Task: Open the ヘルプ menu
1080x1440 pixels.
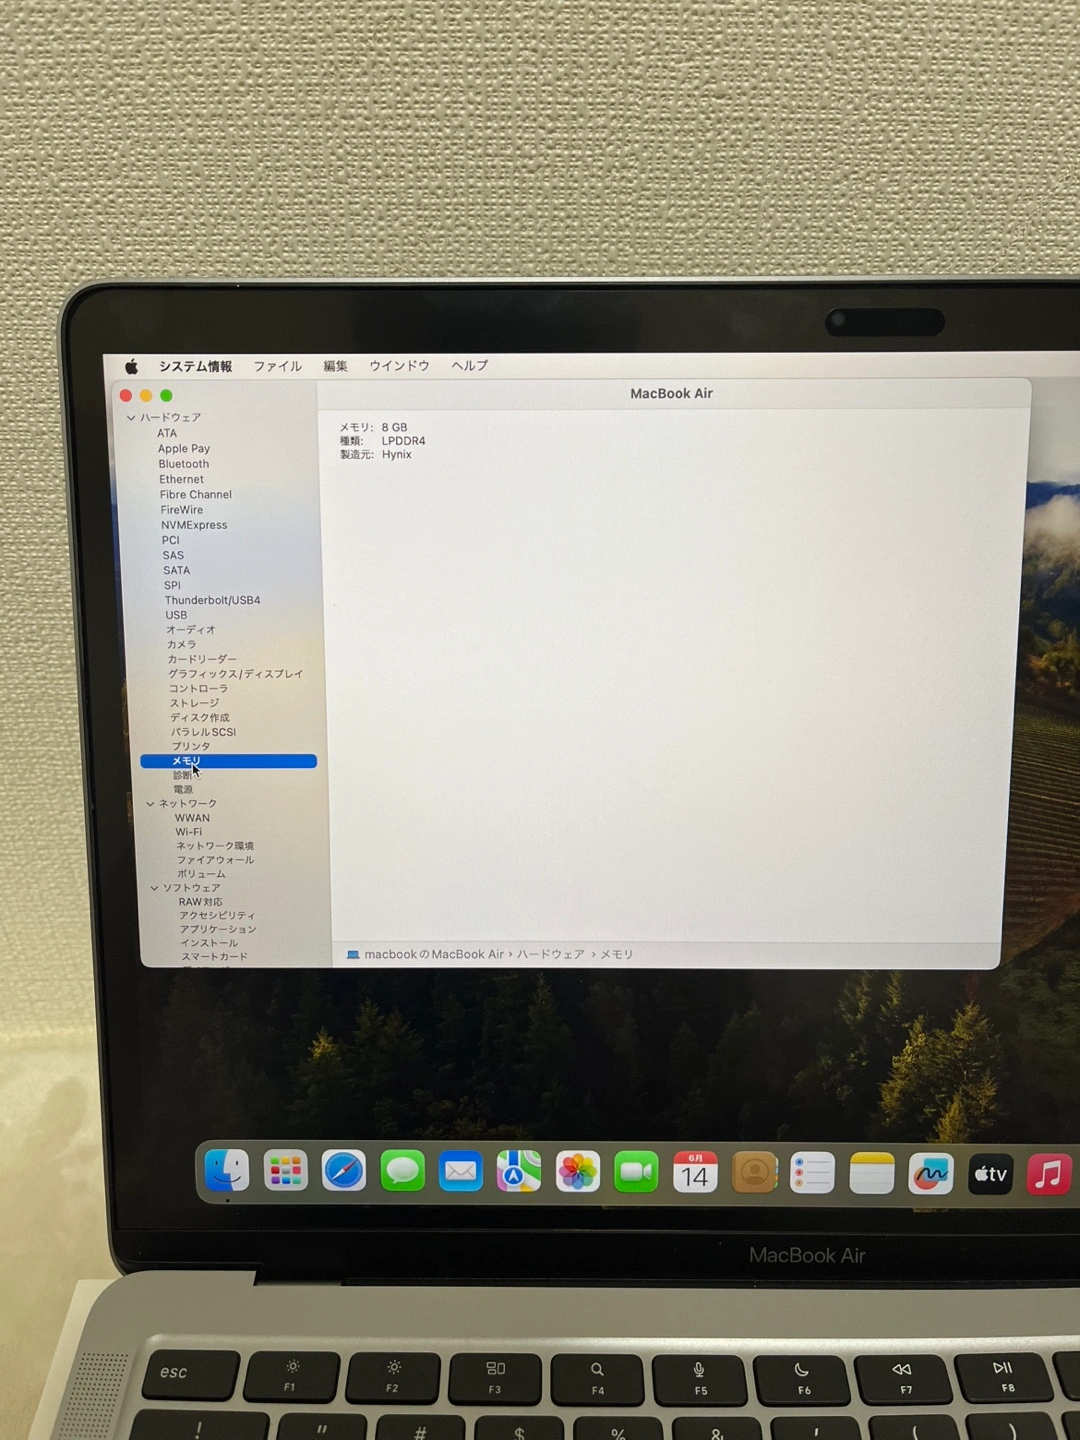Action: pos(469,366)
